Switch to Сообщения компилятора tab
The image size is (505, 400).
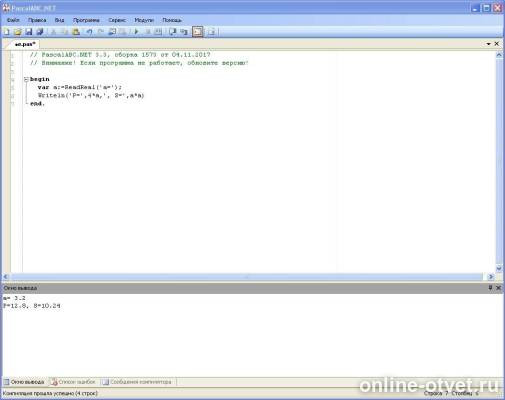[x=137, y=382]
